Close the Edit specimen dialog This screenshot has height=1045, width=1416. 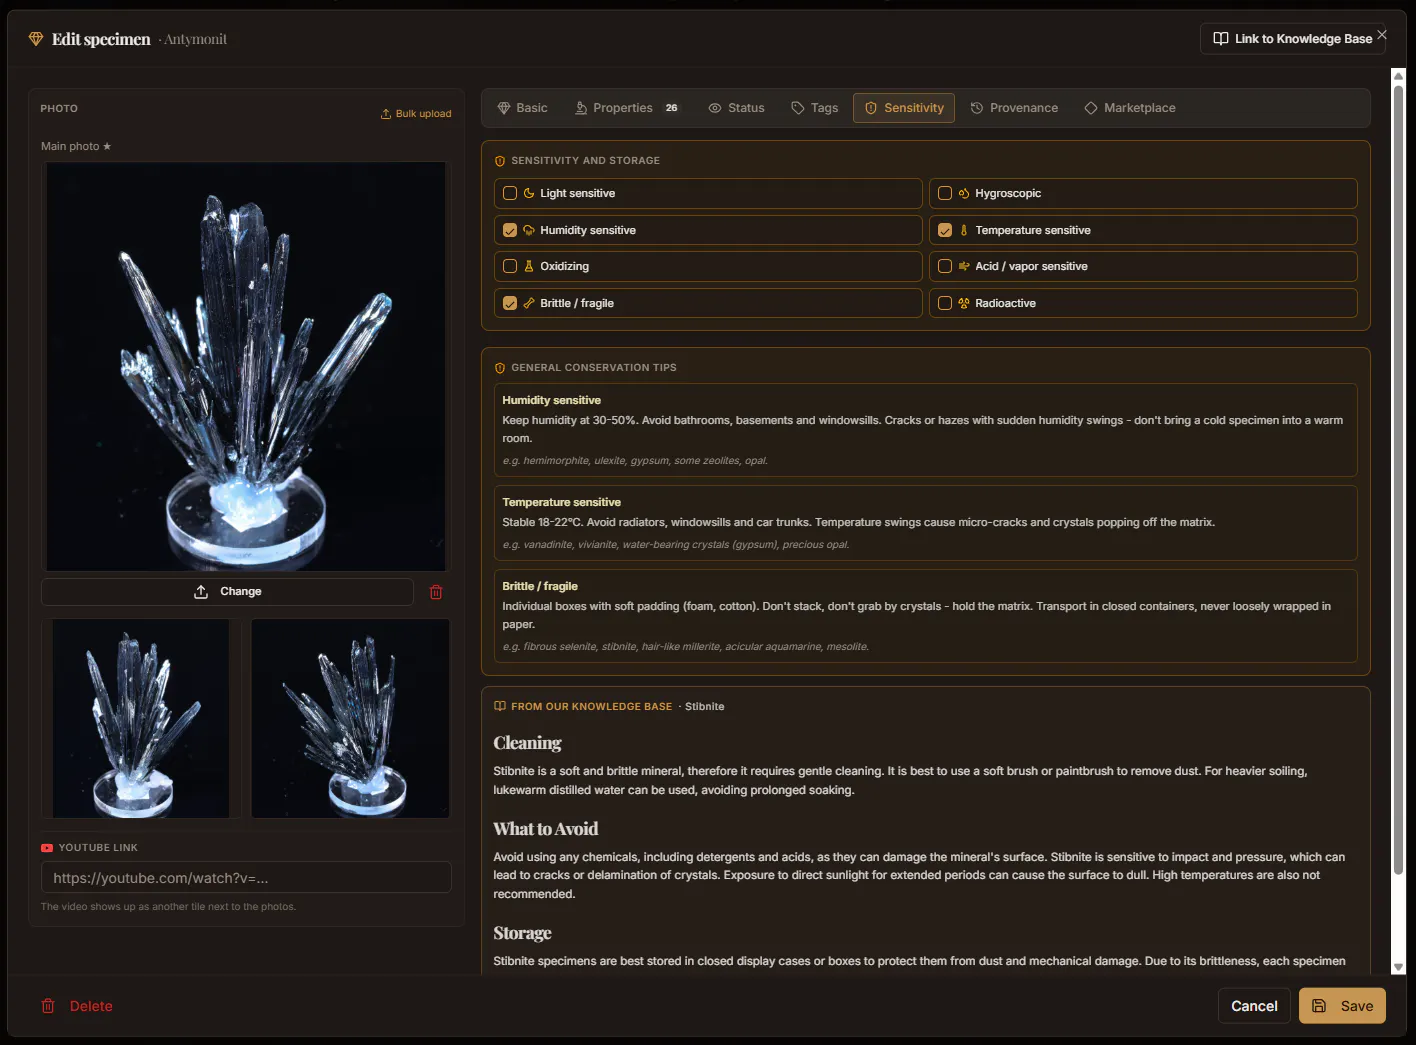[1382, 34]
